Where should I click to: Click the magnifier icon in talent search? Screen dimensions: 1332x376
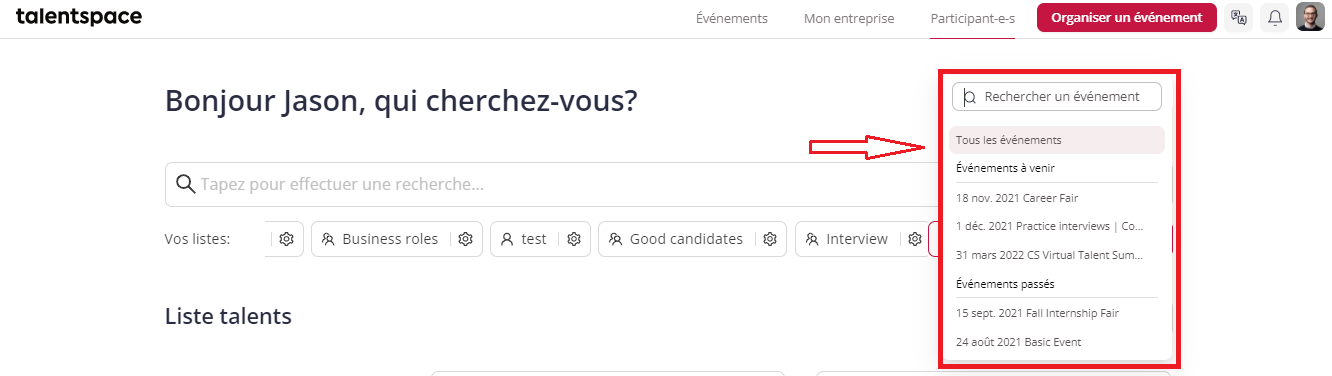click(x=185, y=184)
